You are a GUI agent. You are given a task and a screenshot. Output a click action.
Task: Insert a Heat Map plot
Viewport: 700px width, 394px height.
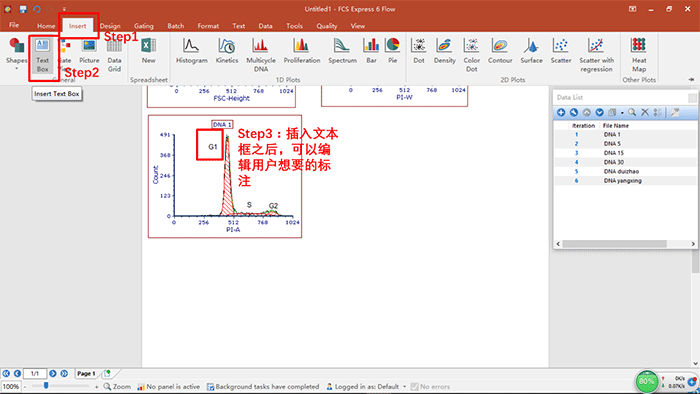point(639,54)
